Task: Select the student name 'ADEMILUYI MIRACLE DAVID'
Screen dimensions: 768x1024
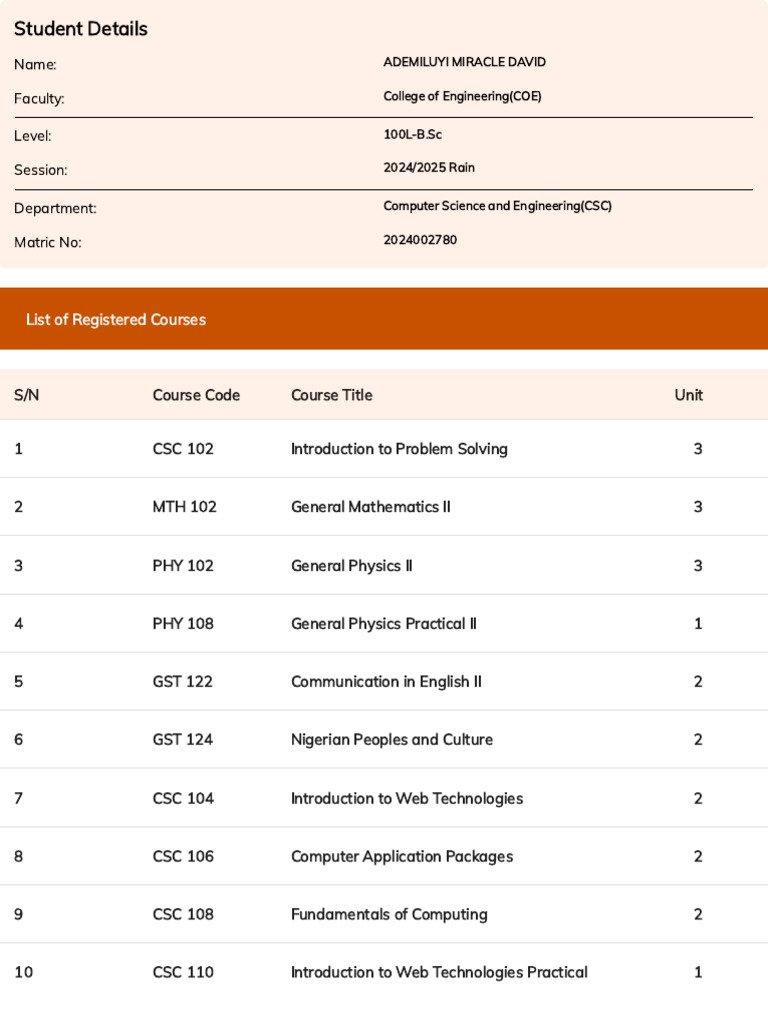Action: (x=464, y=62)
